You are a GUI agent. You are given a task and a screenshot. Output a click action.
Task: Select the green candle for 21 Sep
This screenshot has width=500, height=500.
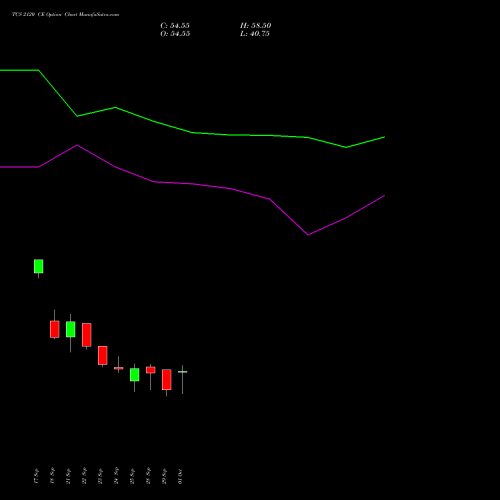point(71,329)
